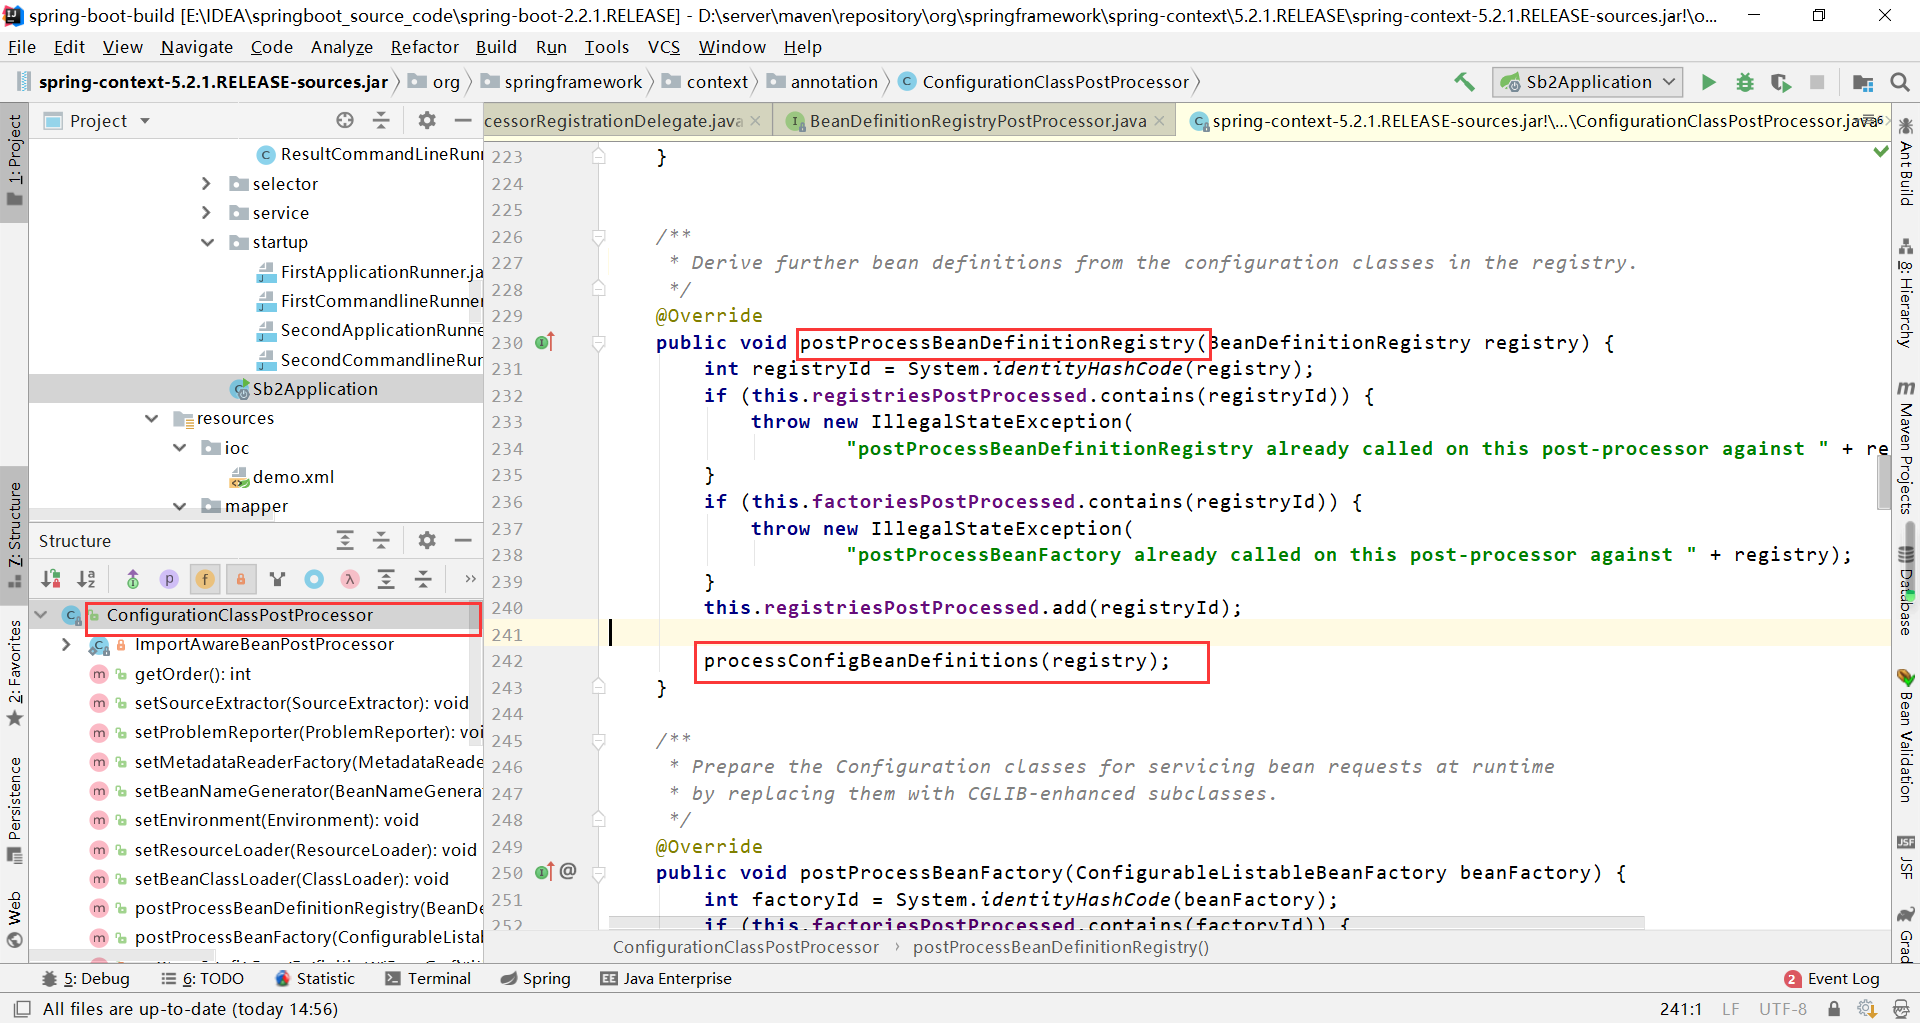Open Structure panel settings gear
1920x1023 pixels.
pos(427,540)
